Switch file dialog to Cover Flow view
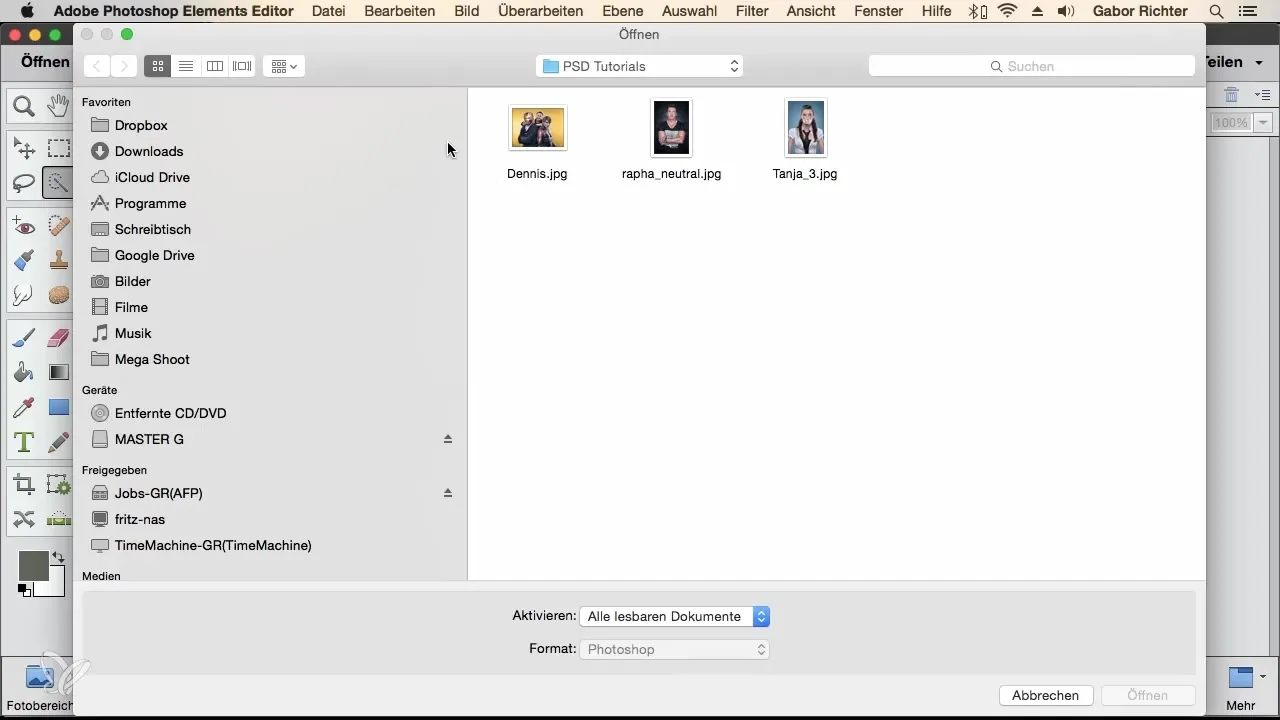The height and width of the screenshot is (720, 1280). tap(242, 66)
